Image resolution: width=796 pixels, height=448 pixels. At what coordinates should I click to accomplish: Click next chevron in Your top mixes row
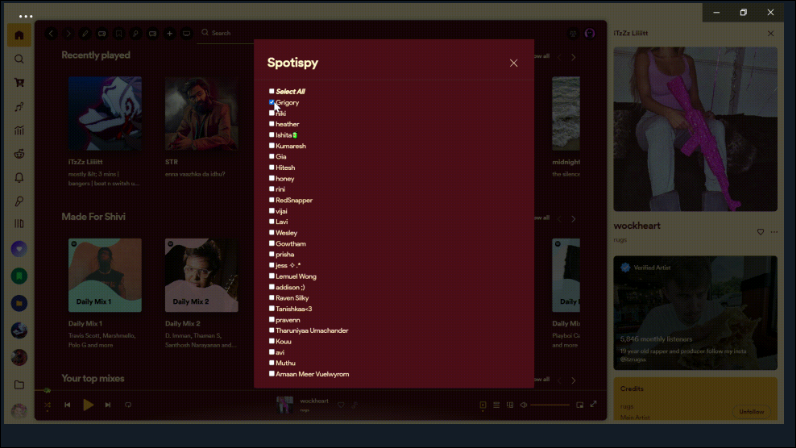pyautogui.click(x=573, y=380)
